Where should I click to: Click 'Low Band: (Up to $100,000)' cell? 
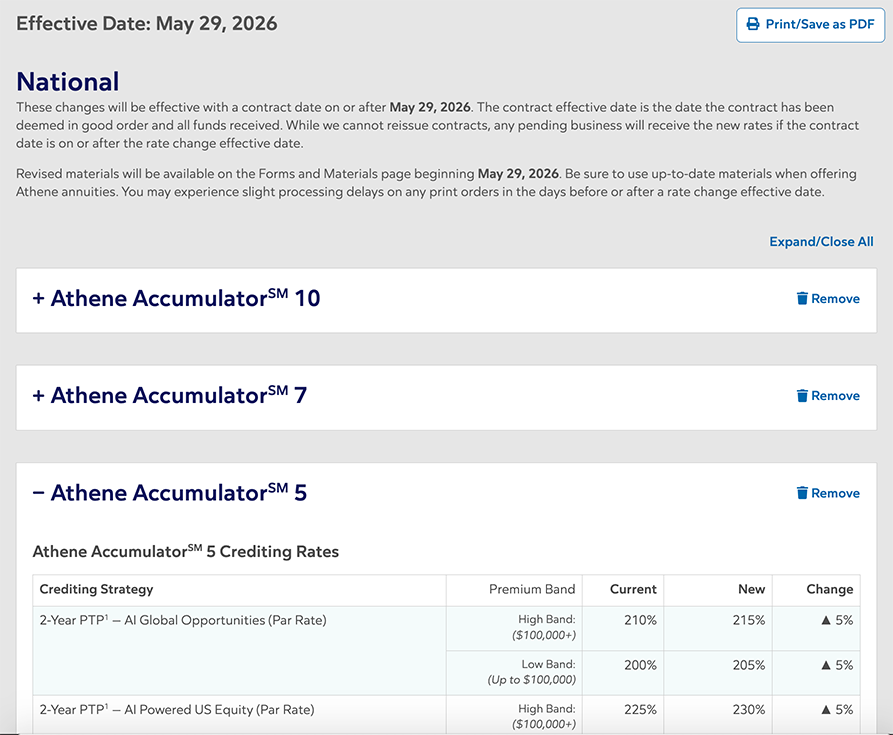pyautogui.click(x=514, y=672)
